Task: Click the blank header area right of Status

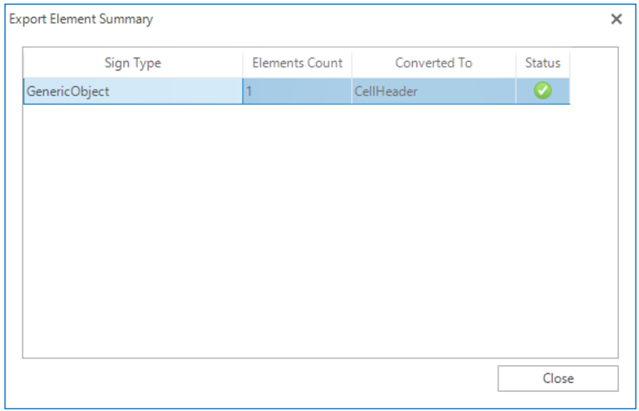Action: [x=593, y=63]
